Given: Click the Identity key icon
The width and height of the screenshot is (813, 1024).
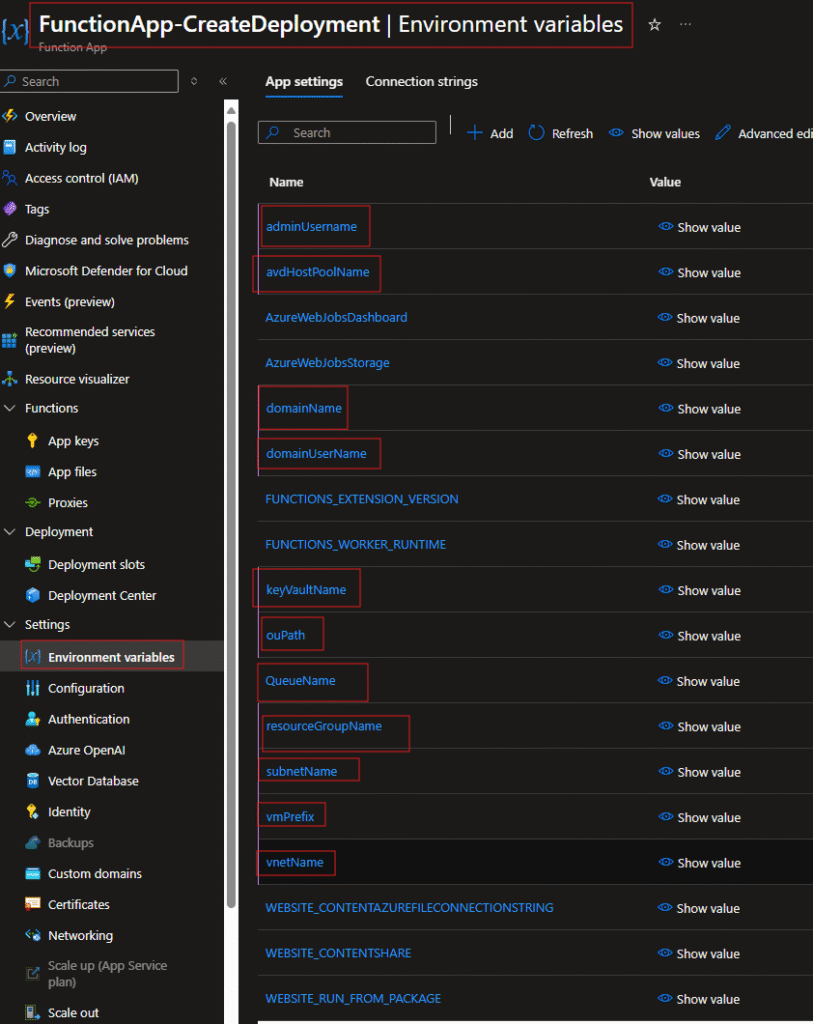Looking at the screenshot, I should (x=33, y=812).
